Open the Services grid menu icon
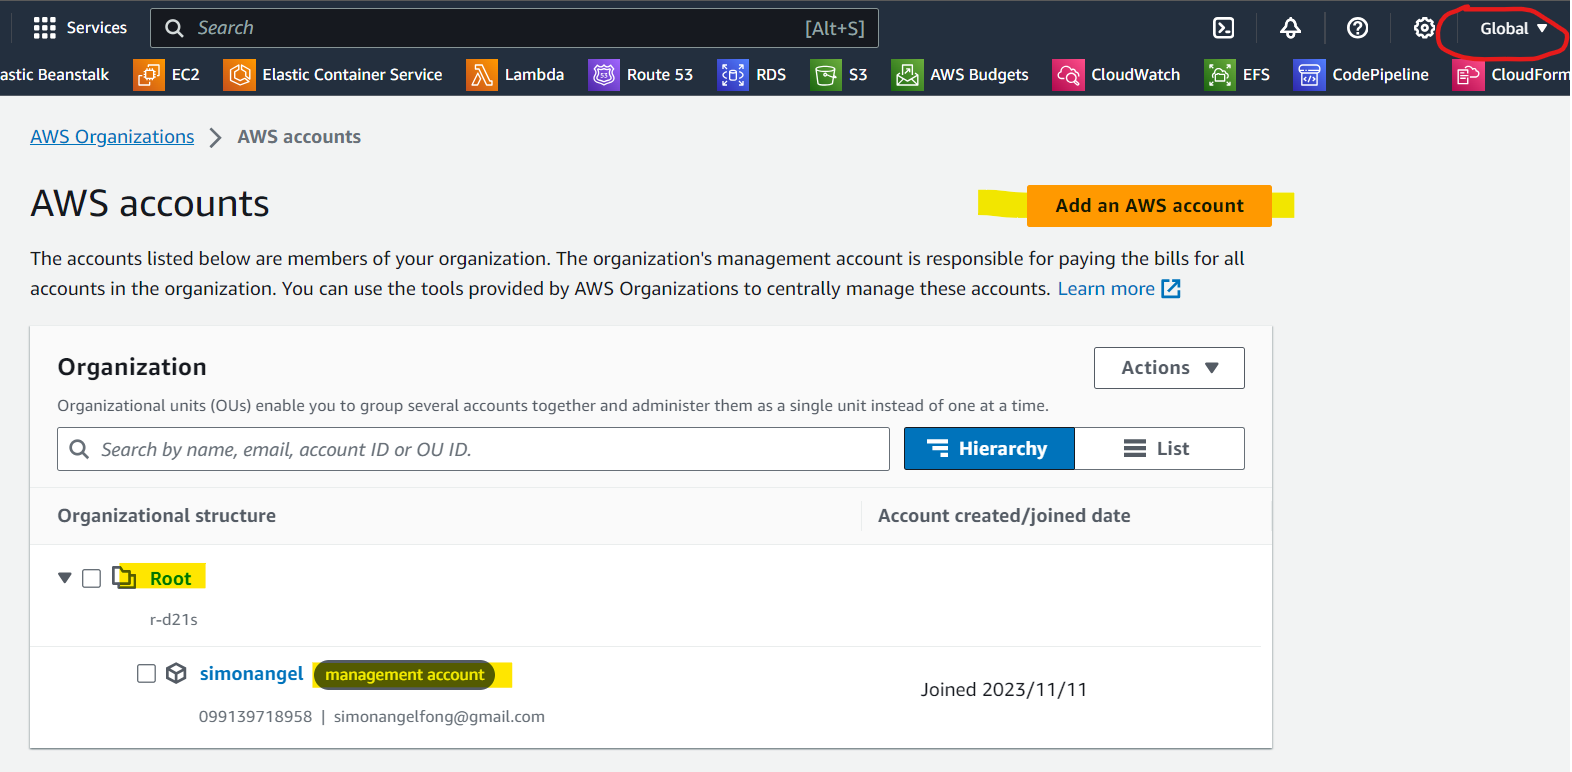 (45, 28)
